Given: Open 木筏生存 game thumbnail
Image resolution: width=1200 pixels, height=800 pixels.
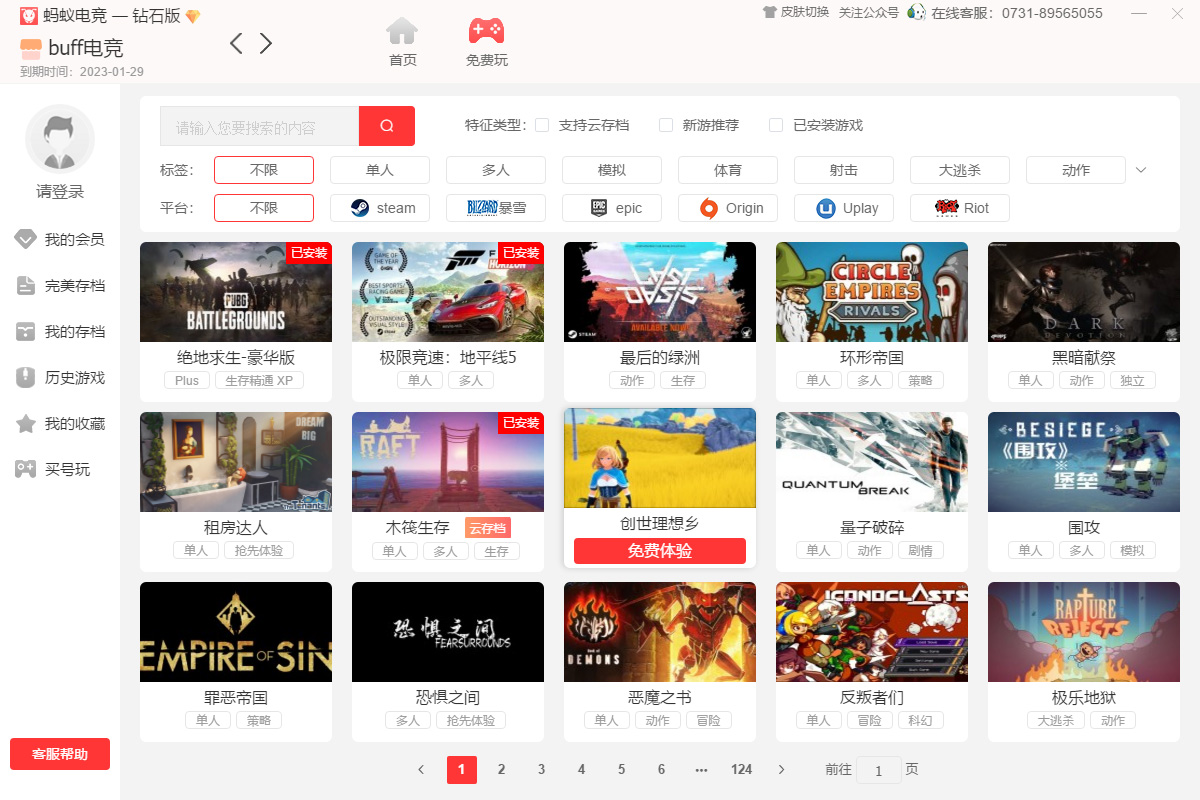Looking at the screenshot, I should click(448, 462).
